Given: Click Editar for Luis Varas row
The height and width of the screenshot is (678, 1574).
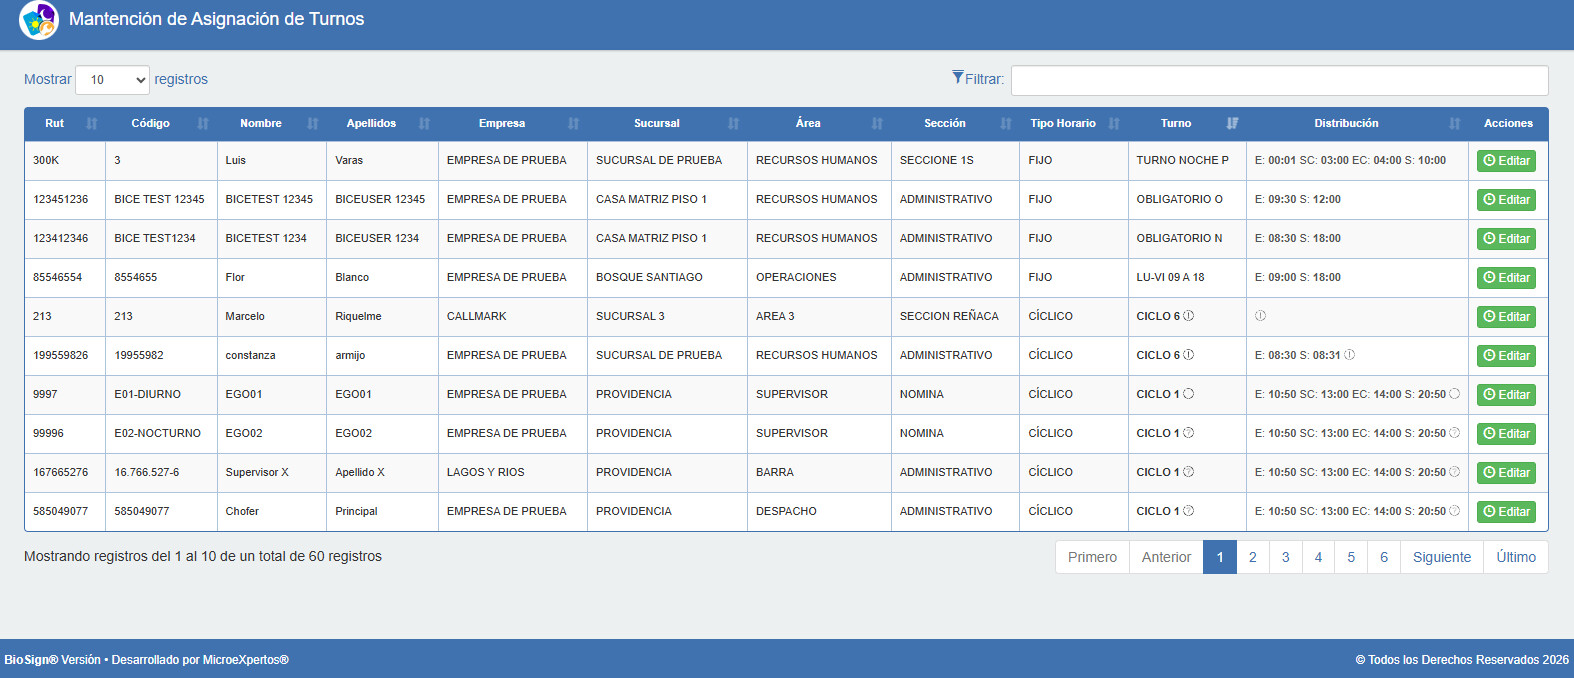Looking at the screenshot, I should click(1506, 161).
